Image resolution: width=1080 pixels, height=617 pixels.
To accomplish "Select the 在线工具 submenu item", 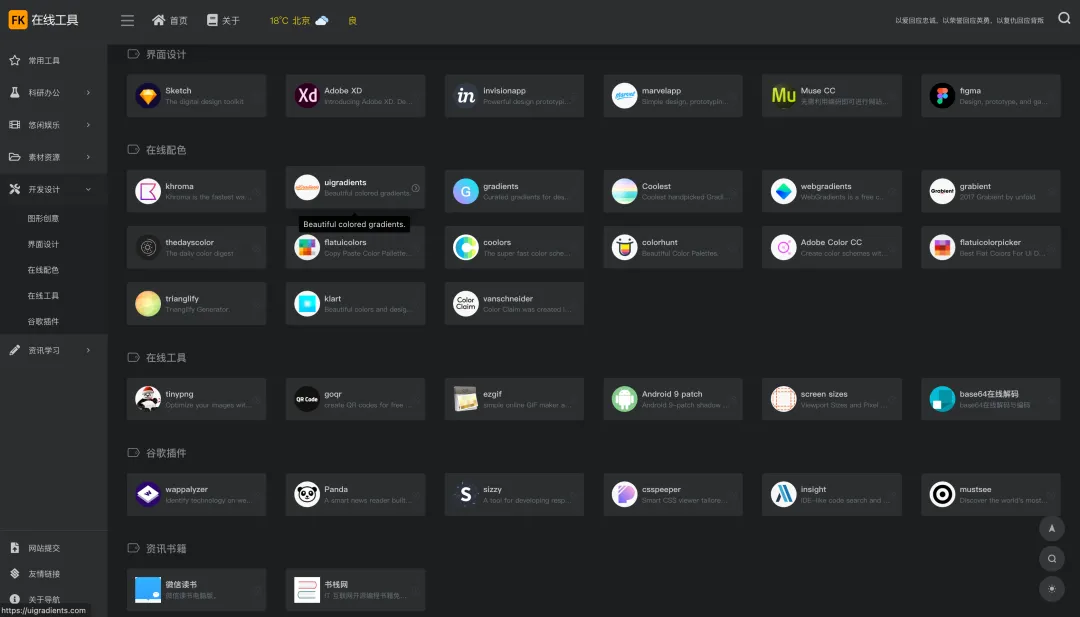I will point(43,295).
